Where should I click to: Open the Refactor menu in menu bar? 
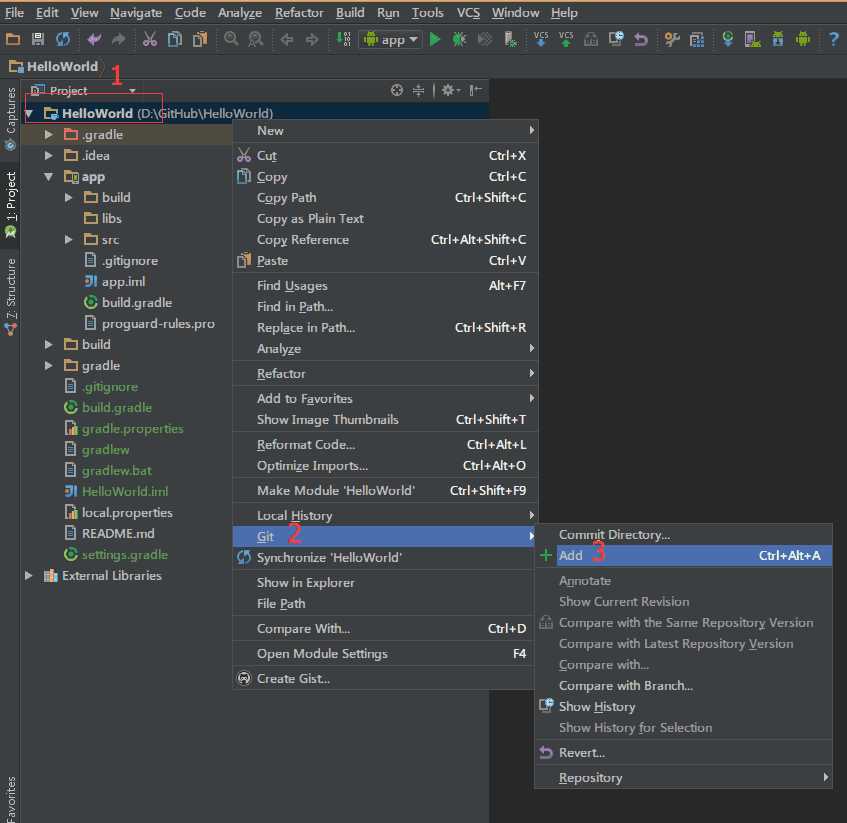point(299,12)
